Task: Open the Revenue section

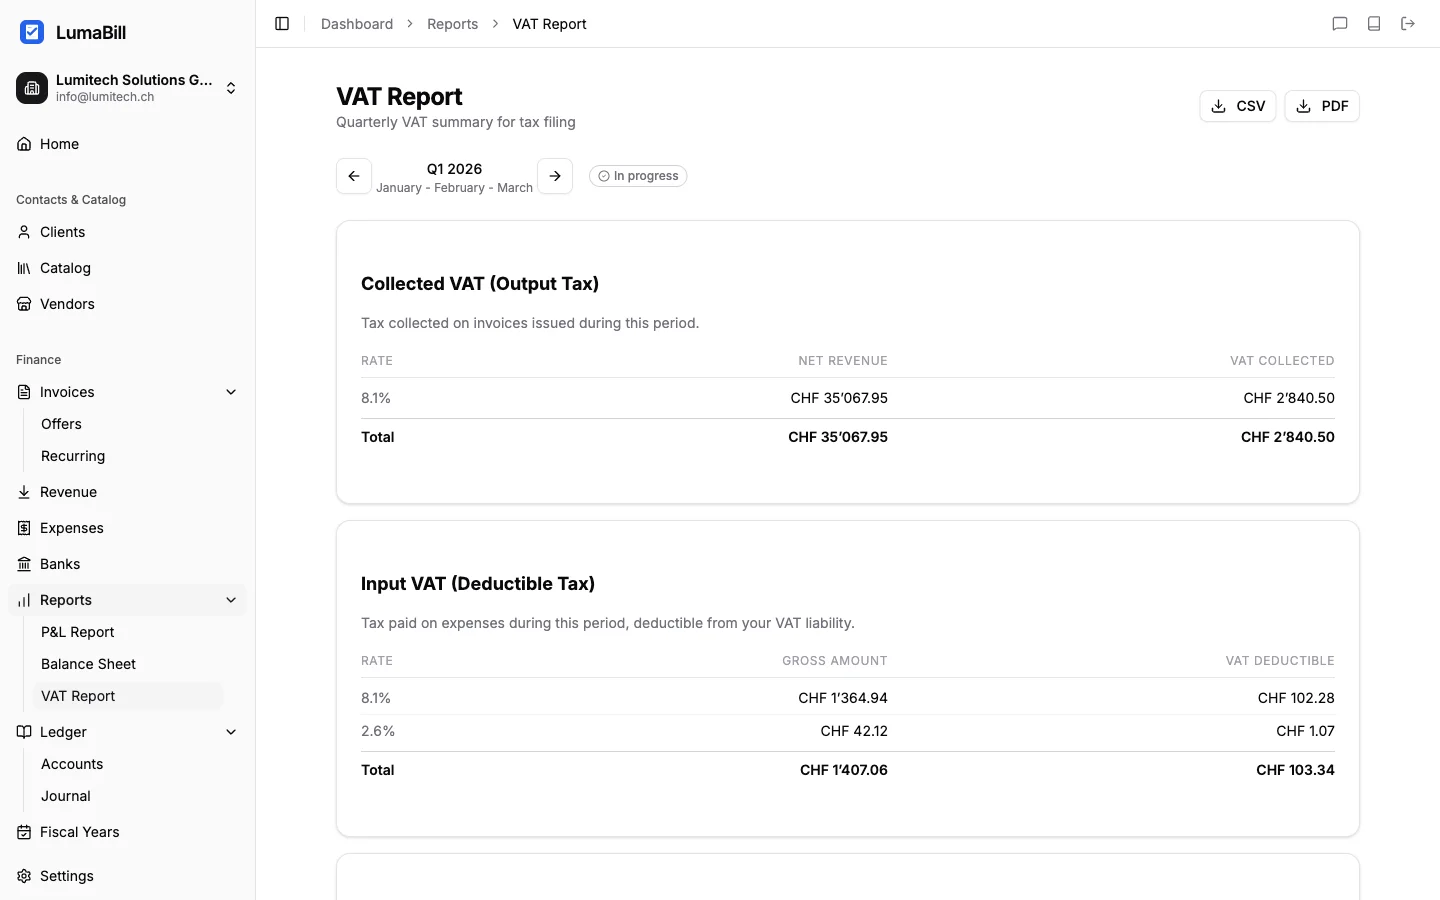Action: [x=67, y=492]
